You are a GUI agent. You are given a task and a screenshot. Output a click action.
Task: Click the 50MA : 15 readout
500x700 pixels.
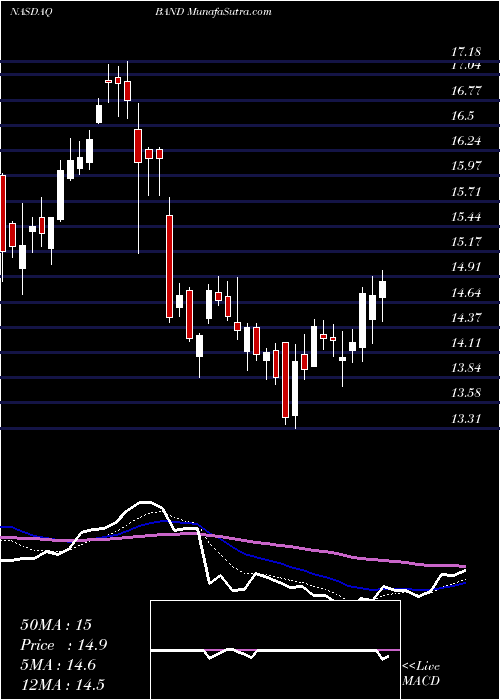click(56, 625)
